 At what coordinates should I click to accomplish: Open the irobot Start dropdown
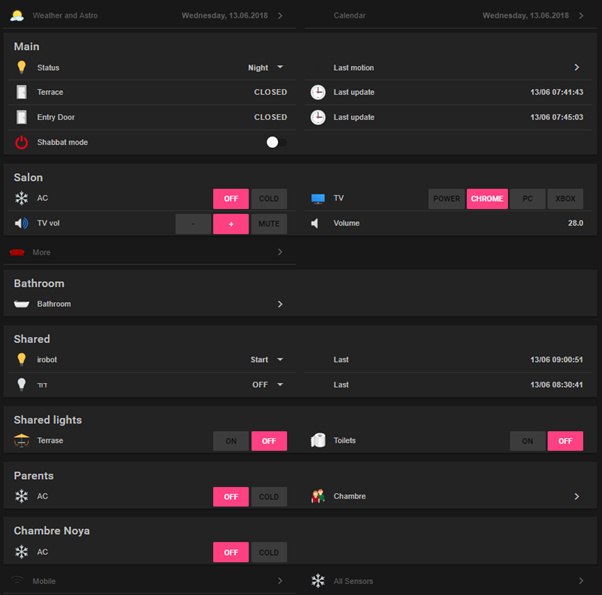266,360
